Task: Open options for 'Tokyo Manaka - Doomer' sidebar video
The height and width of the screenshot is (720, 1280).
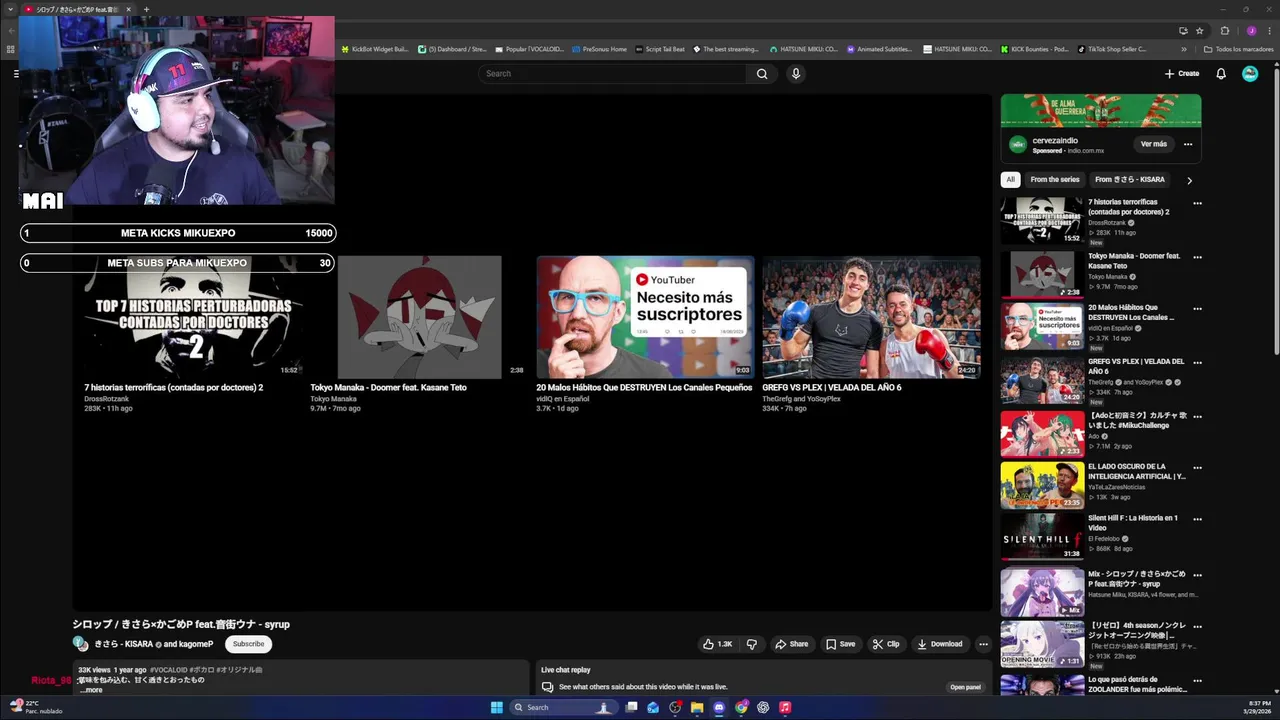Action: [1197, 257]
